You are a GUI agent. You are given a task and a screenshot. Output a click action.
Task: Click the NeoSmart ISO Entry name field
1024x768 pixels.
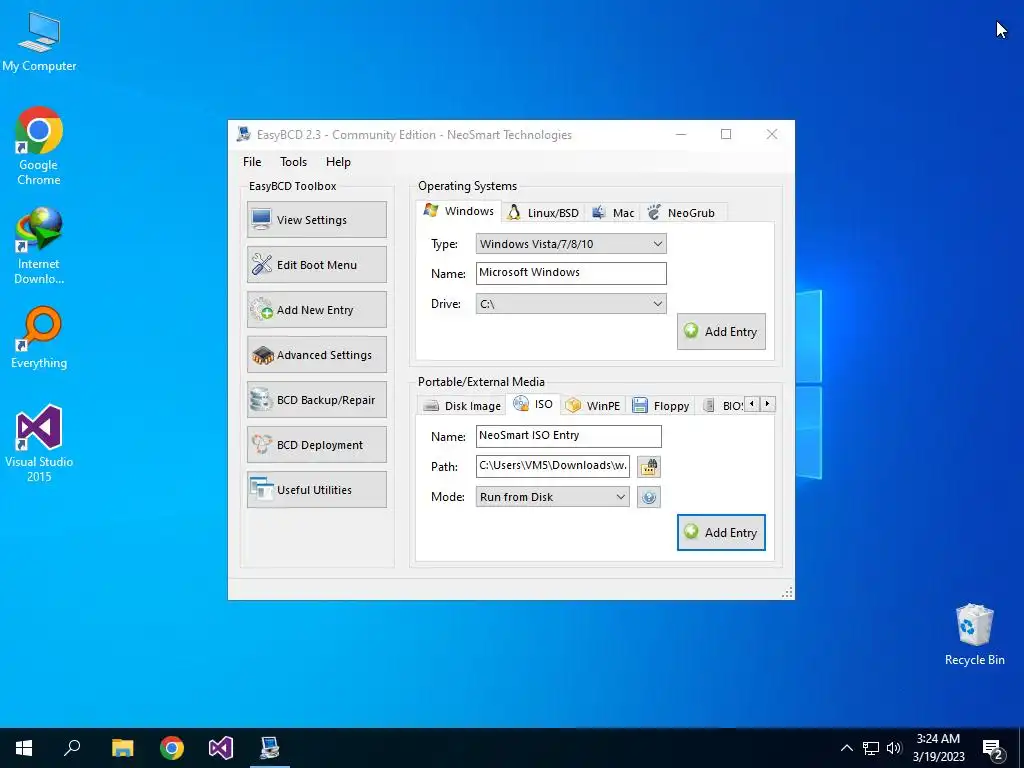point(568,436)
